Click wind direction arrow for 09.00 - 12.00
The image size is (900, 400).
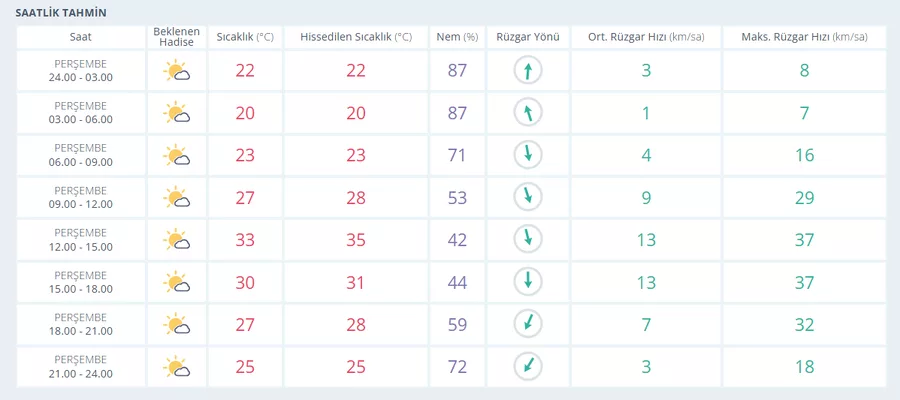[528, 197]
